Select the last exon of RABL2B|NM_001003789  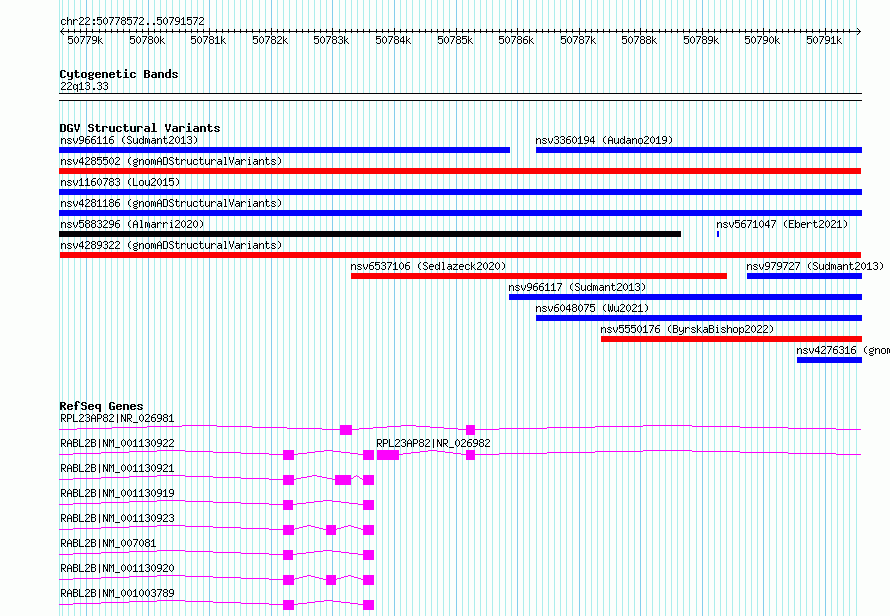click(369, 605)
